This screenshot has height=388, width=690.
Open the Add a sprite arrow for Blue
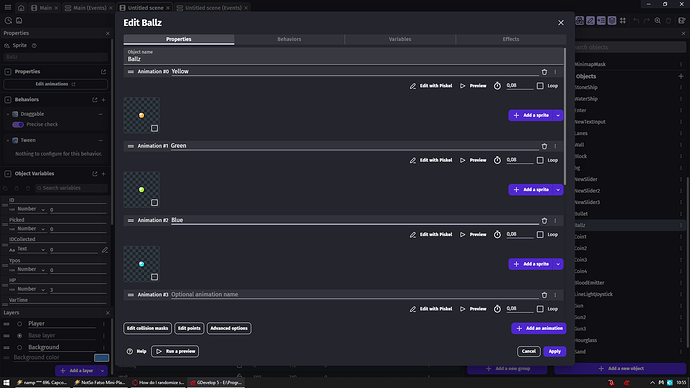coord(558,264)
